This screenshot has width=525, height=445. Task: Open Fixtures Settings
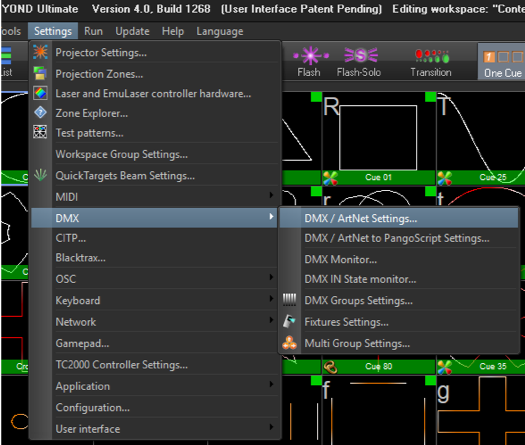[x=399, y=322]
